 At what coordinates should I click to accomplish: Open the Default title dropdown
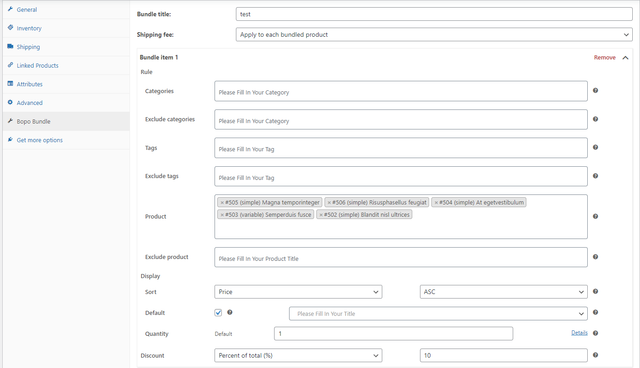438,314
